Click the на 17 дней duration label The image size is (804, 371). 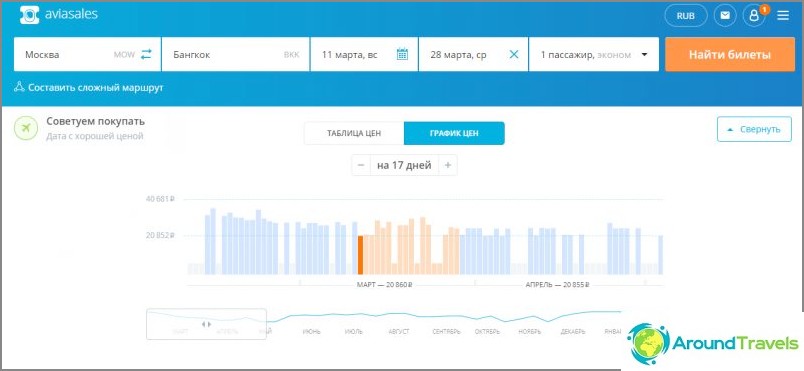pos(404,165)
